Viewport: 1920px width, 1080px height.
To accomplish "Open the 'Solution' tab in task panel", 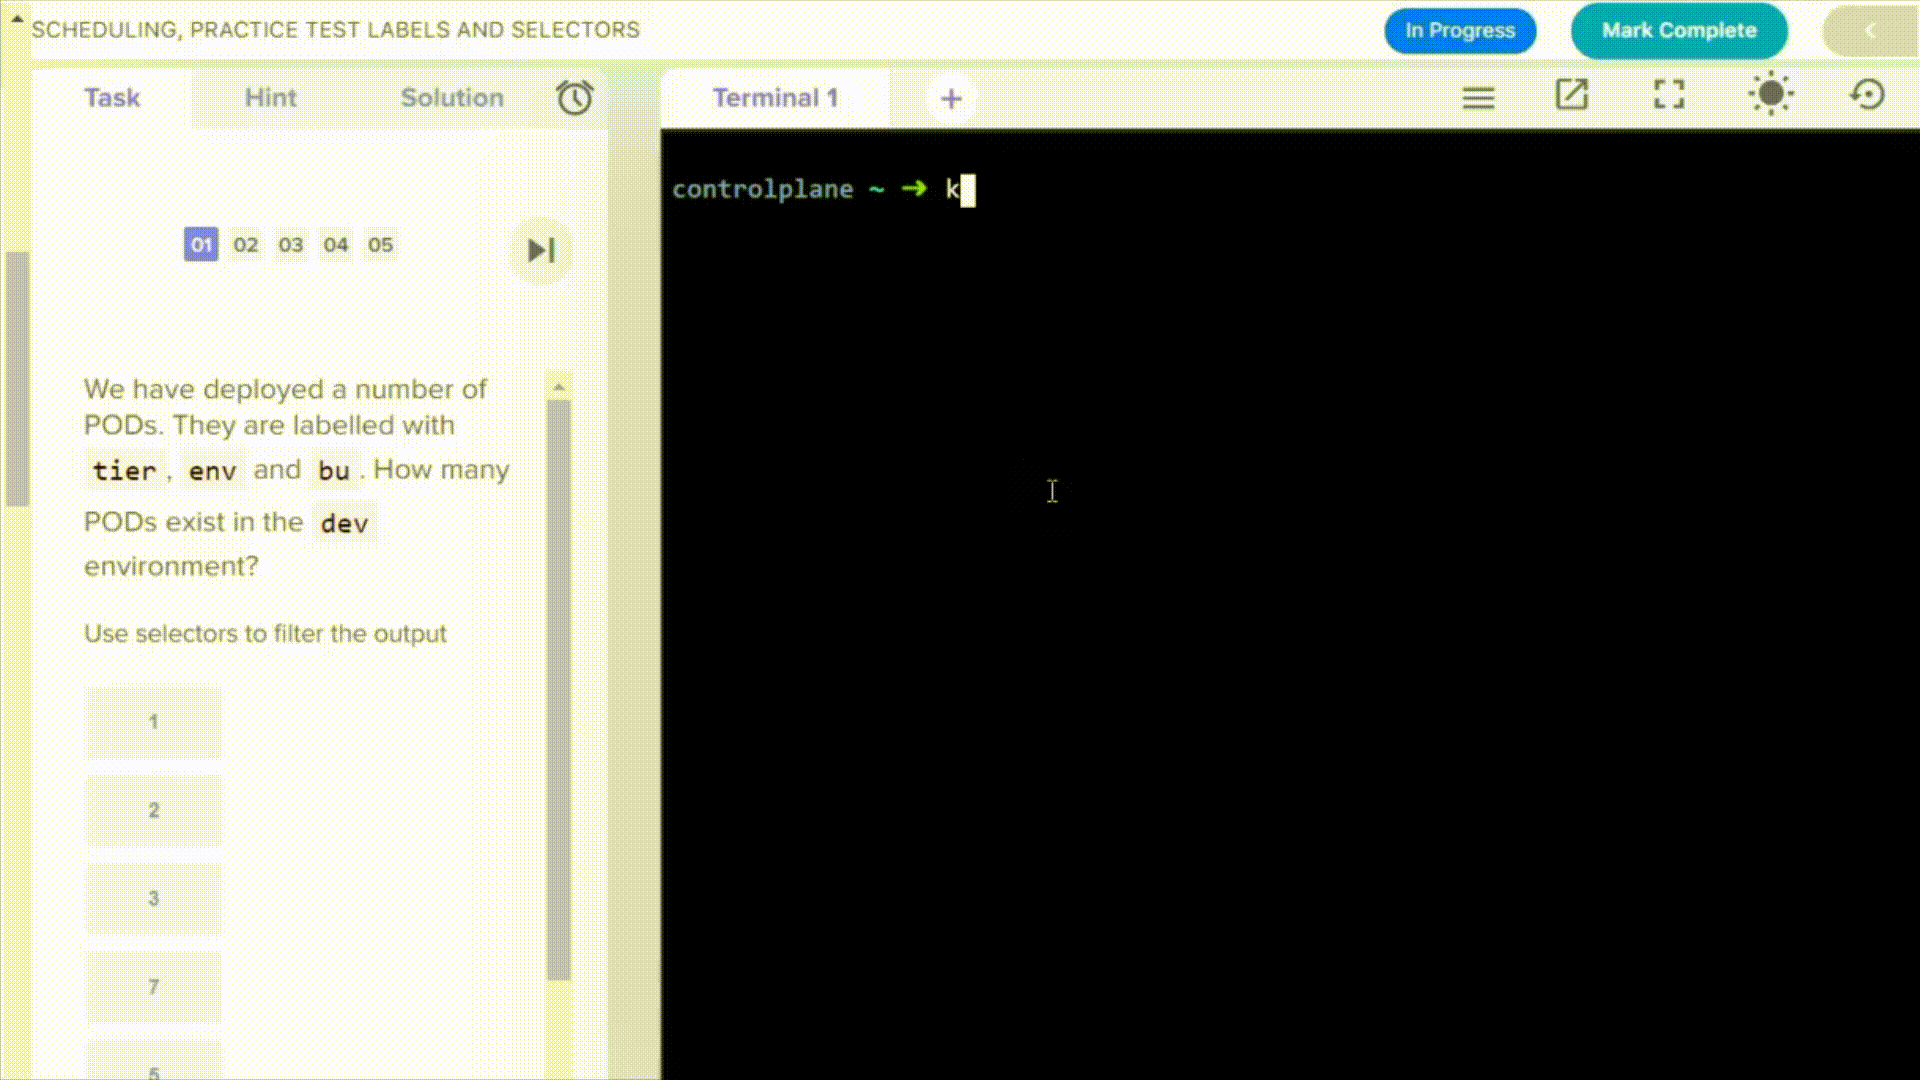I will [451, 98].
